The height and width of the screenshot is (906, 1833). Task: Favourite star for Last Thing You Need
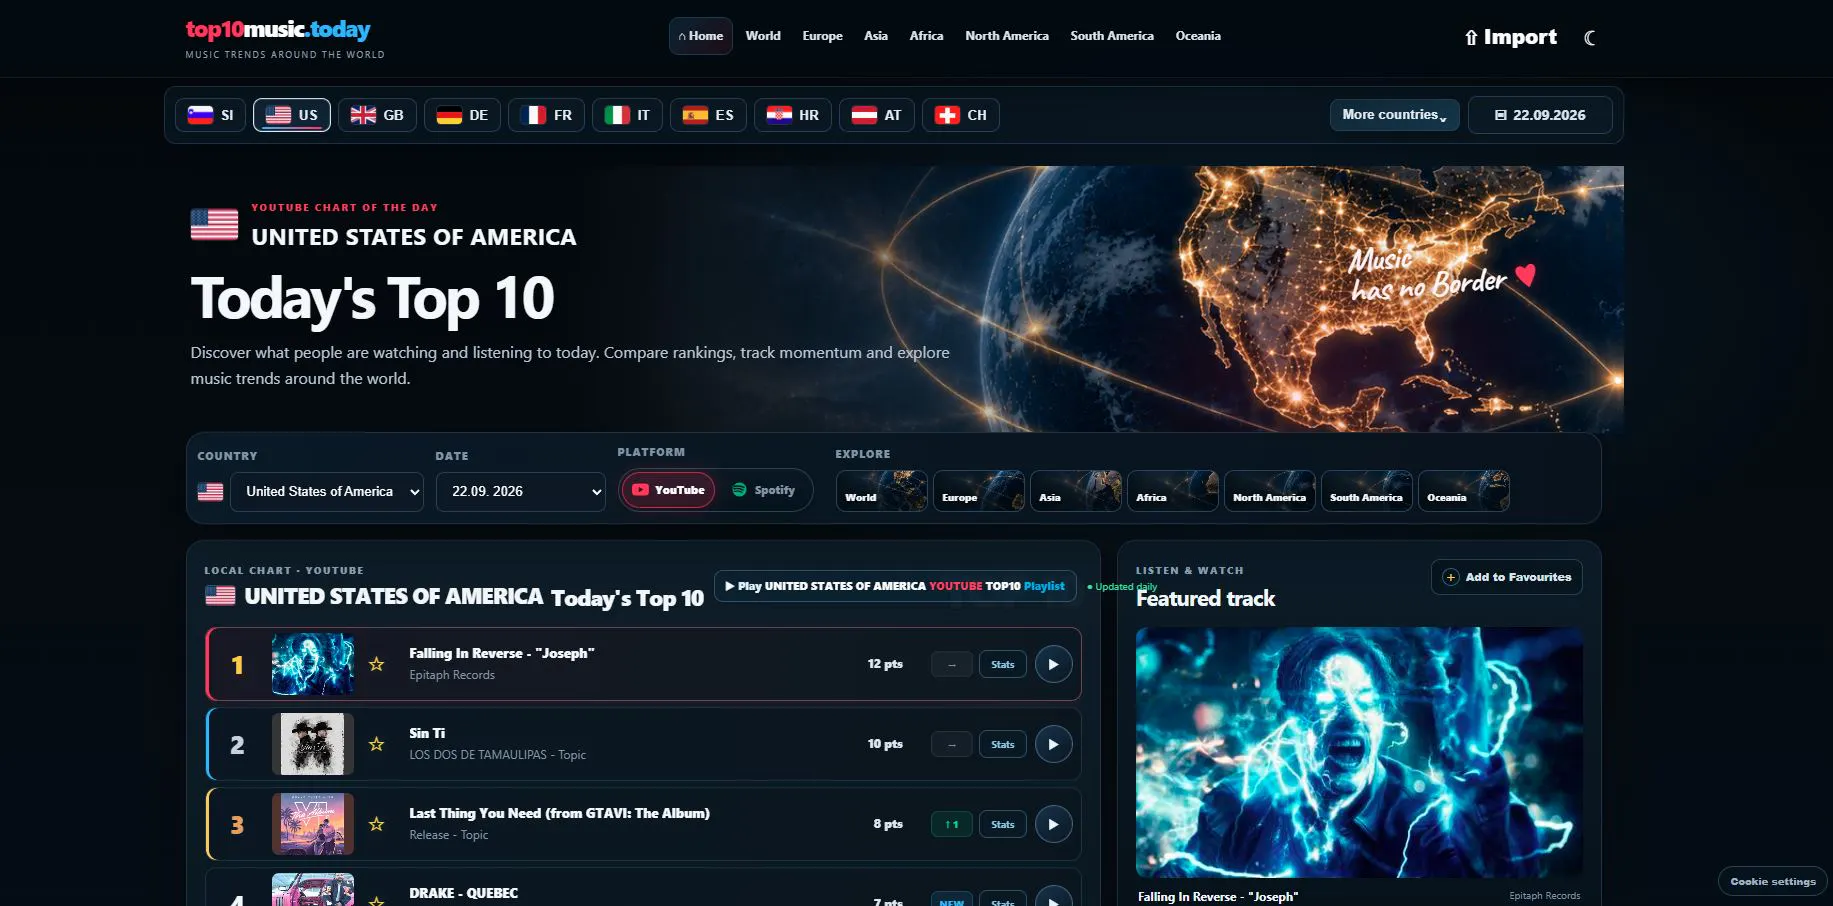pos(376,824)
